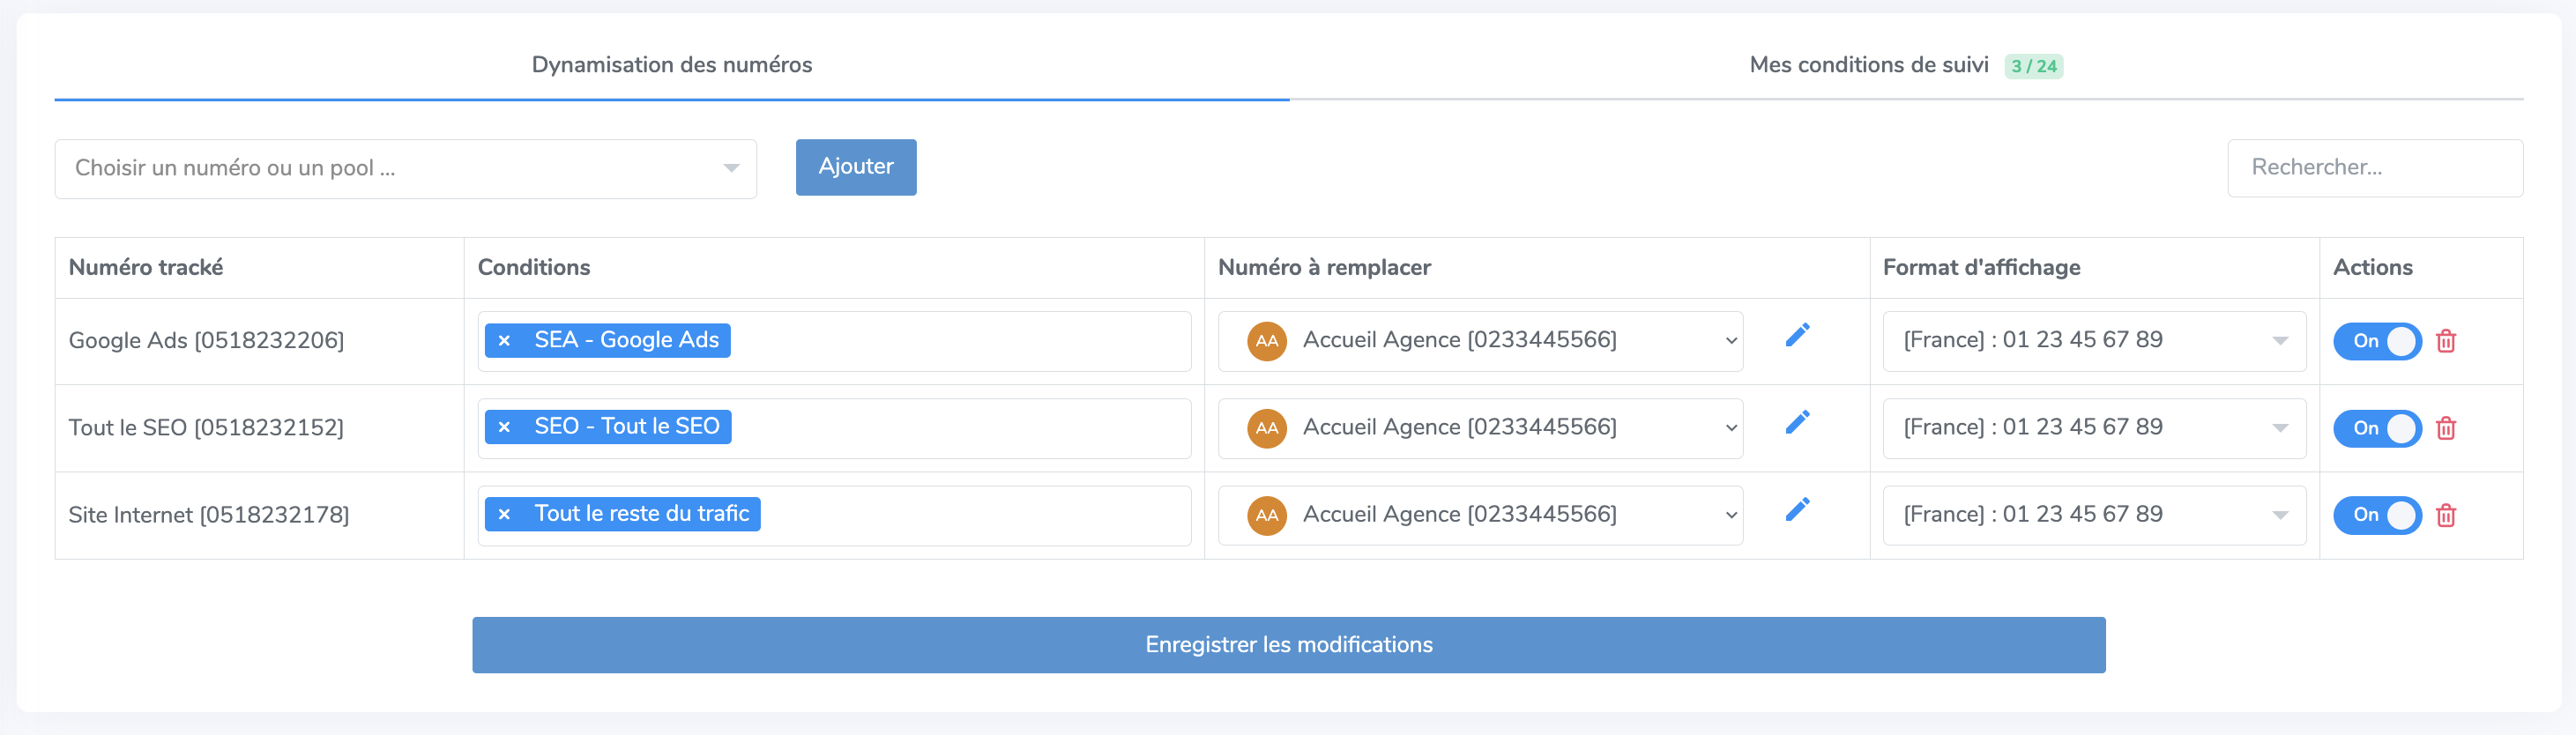The width and height of the screenshot is (2576, 735).
Task: Open the Choisir un numéro ou un pool dropdown
Action: tap(405, 168)
